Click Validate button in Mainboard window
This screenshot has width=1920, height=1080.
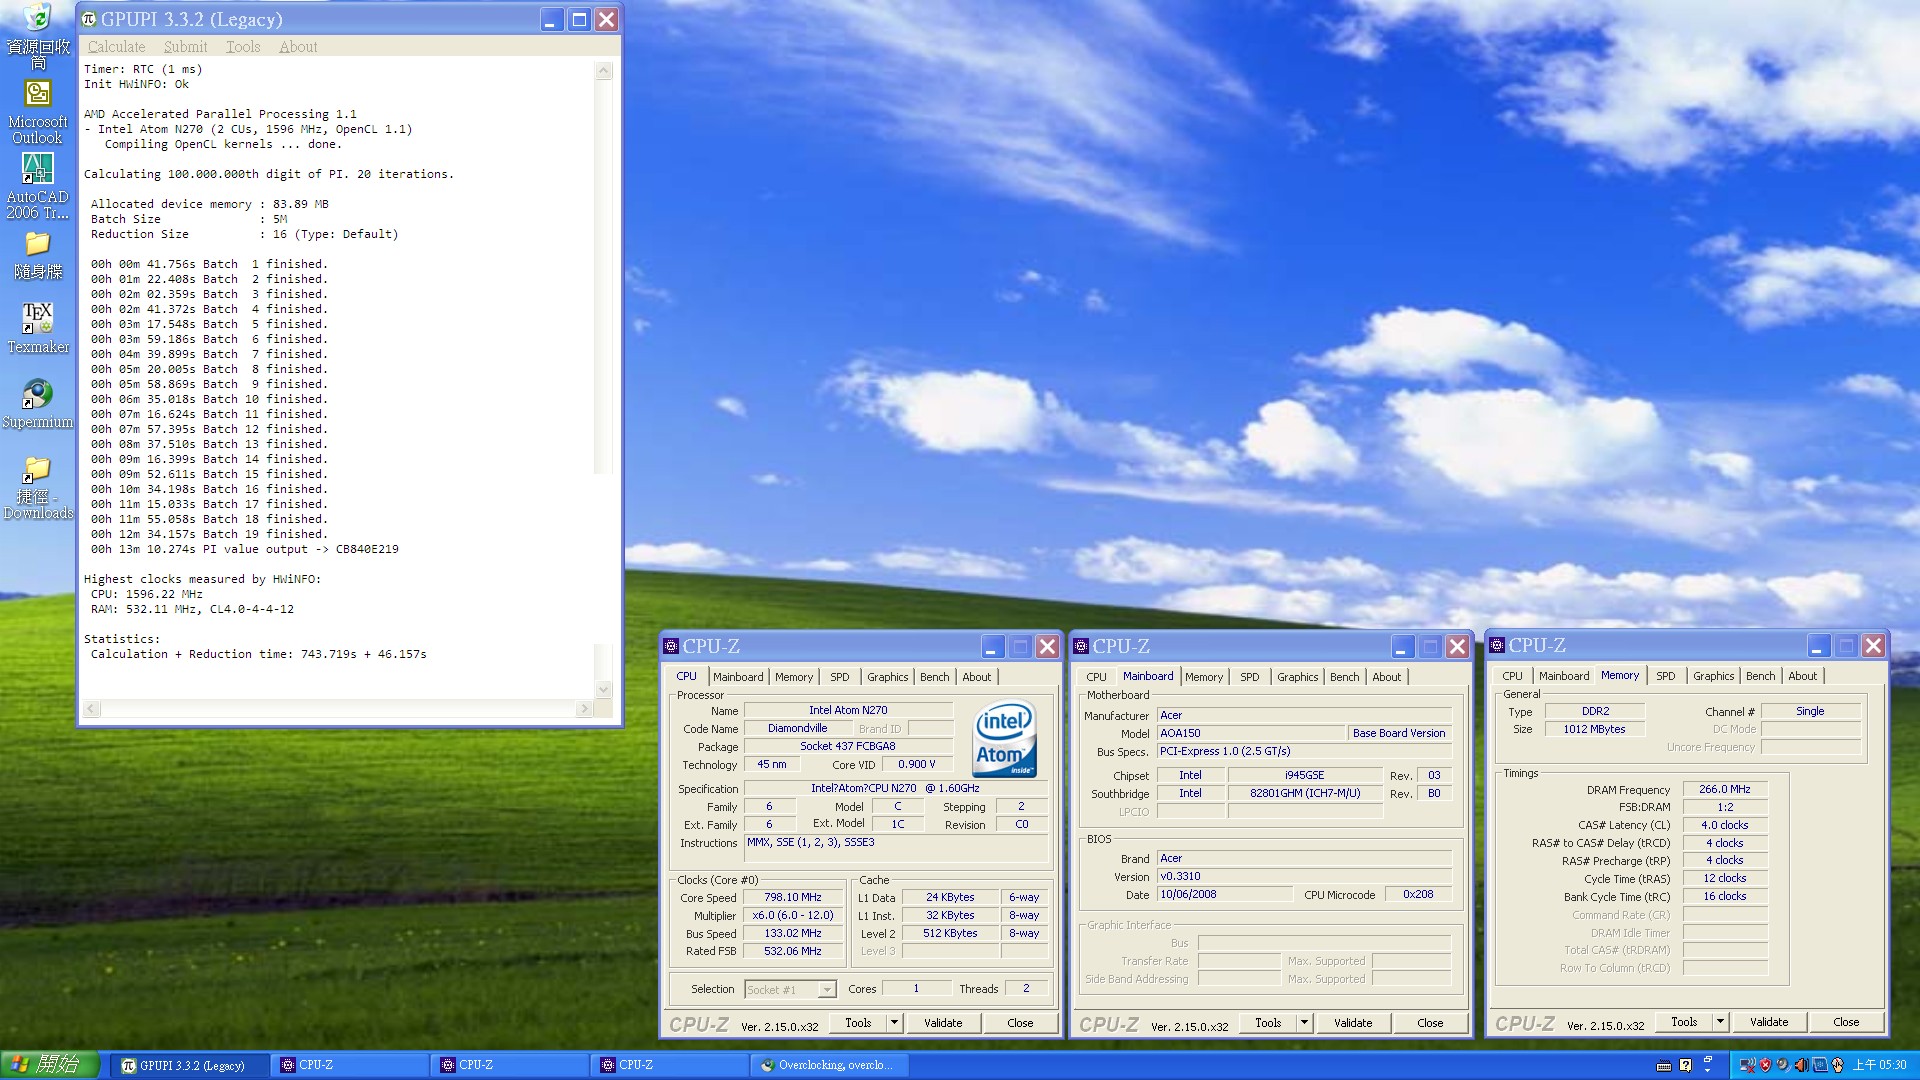(x=1353, y=1023)
